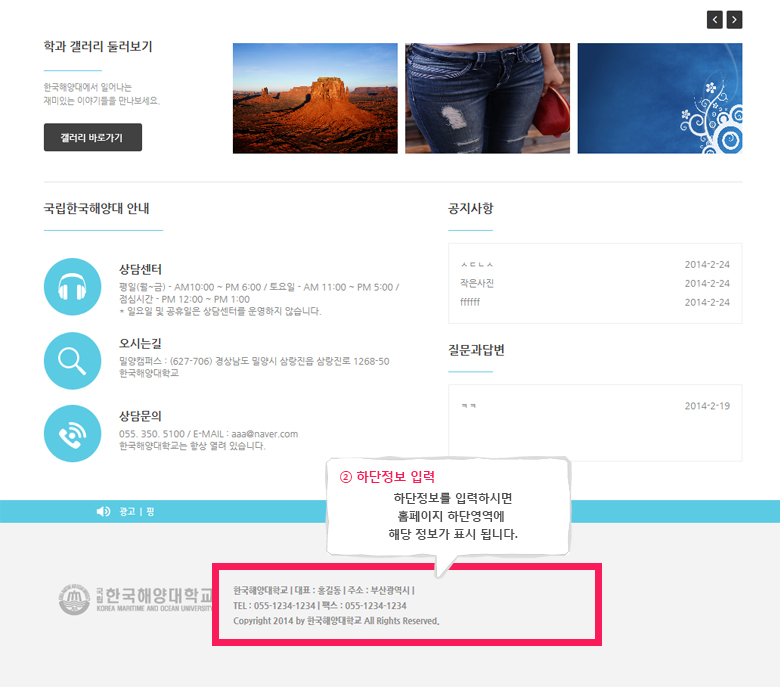Image resolution: width=780 pixels, height=697 pixels.
Task: Click the 상담센터 heading text
Action: click(x=140, y=269)
